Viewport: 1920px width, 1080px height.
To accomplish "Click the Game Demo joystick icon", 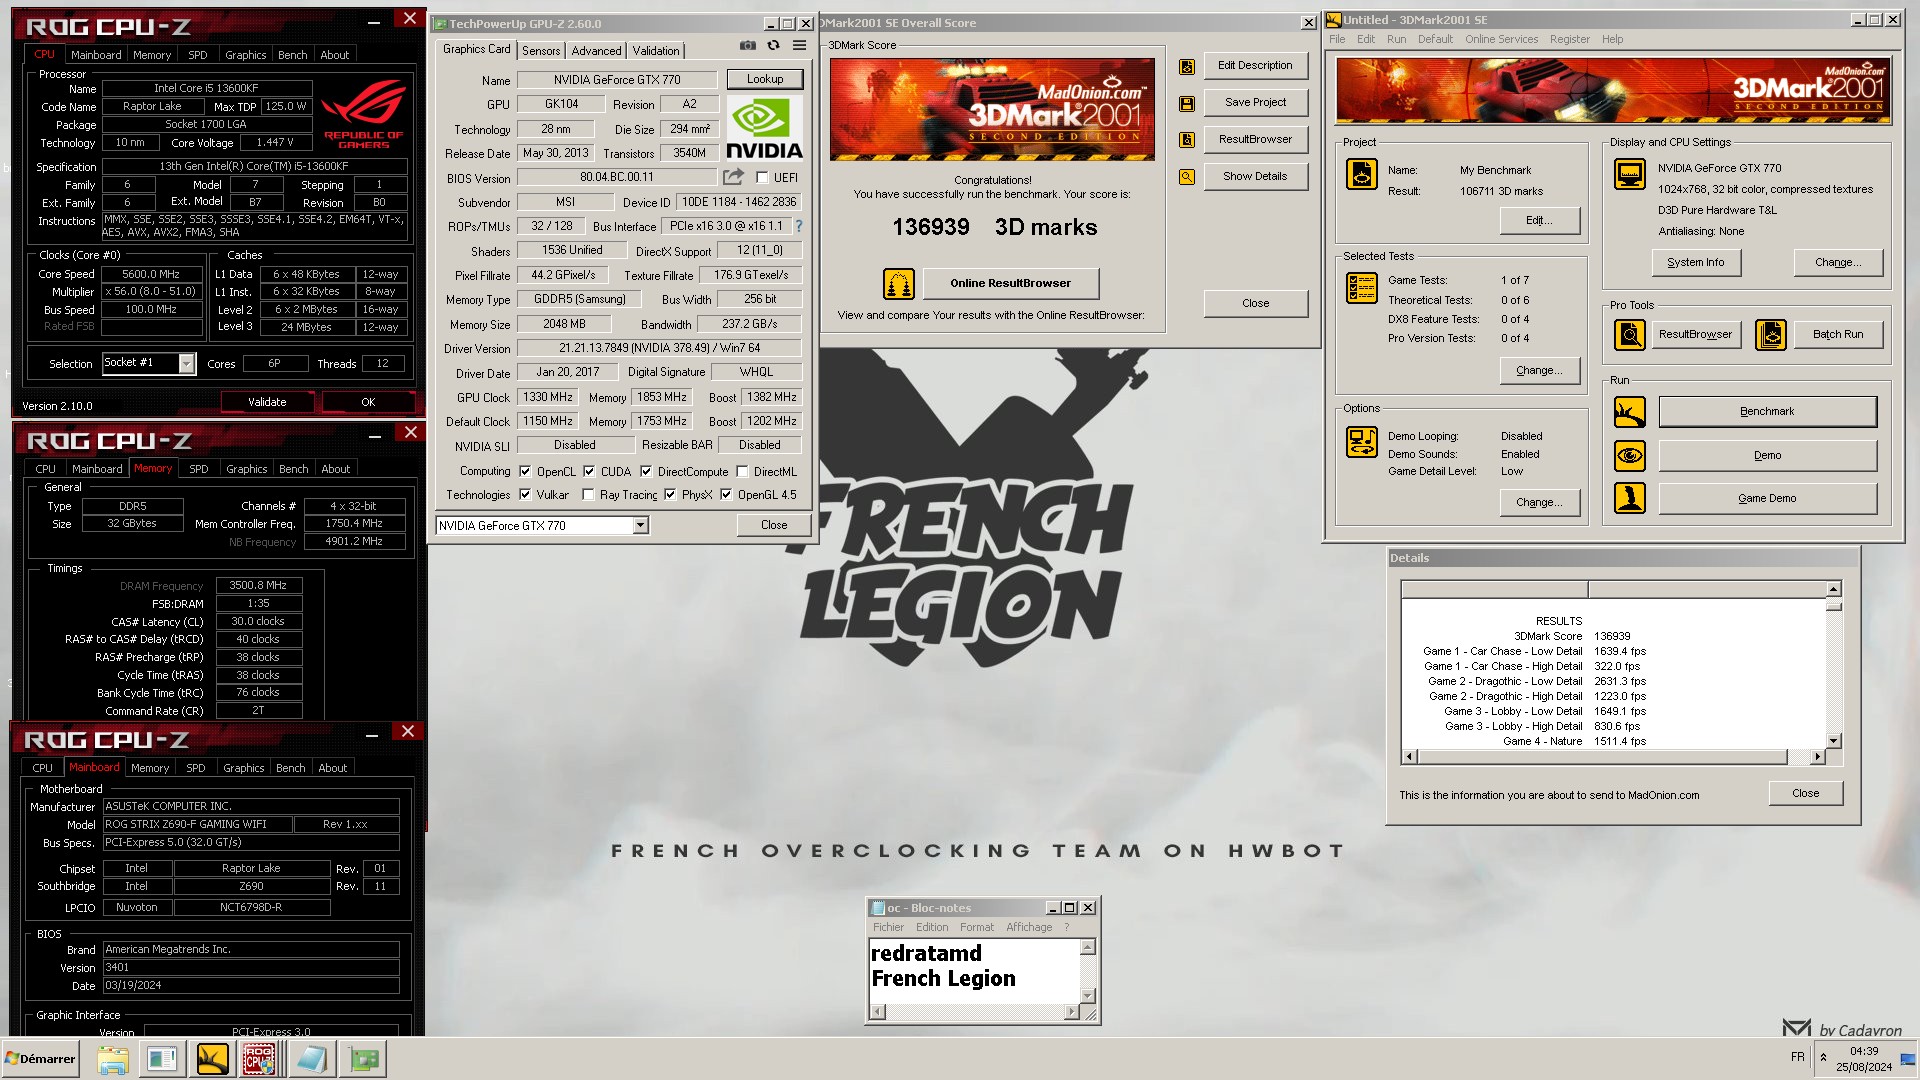I will 1630,498.
